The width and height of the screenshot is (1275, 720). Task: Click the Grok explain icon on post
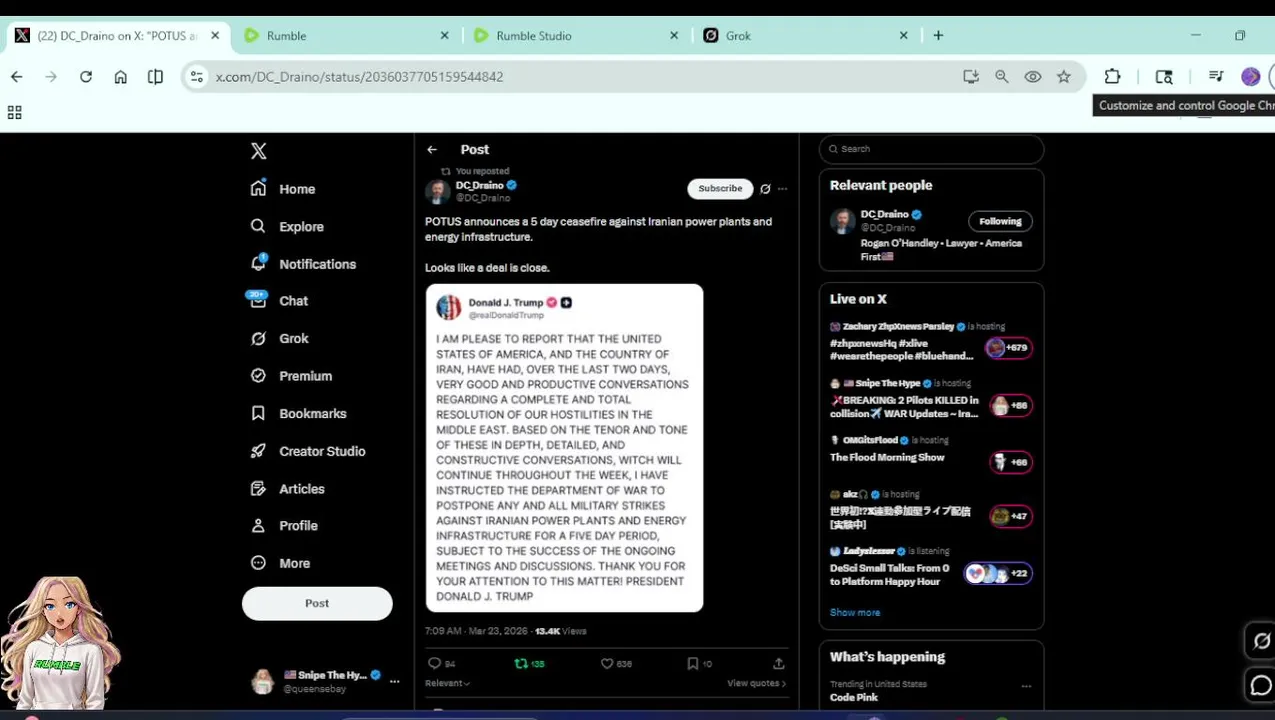(x=765, y=189)
